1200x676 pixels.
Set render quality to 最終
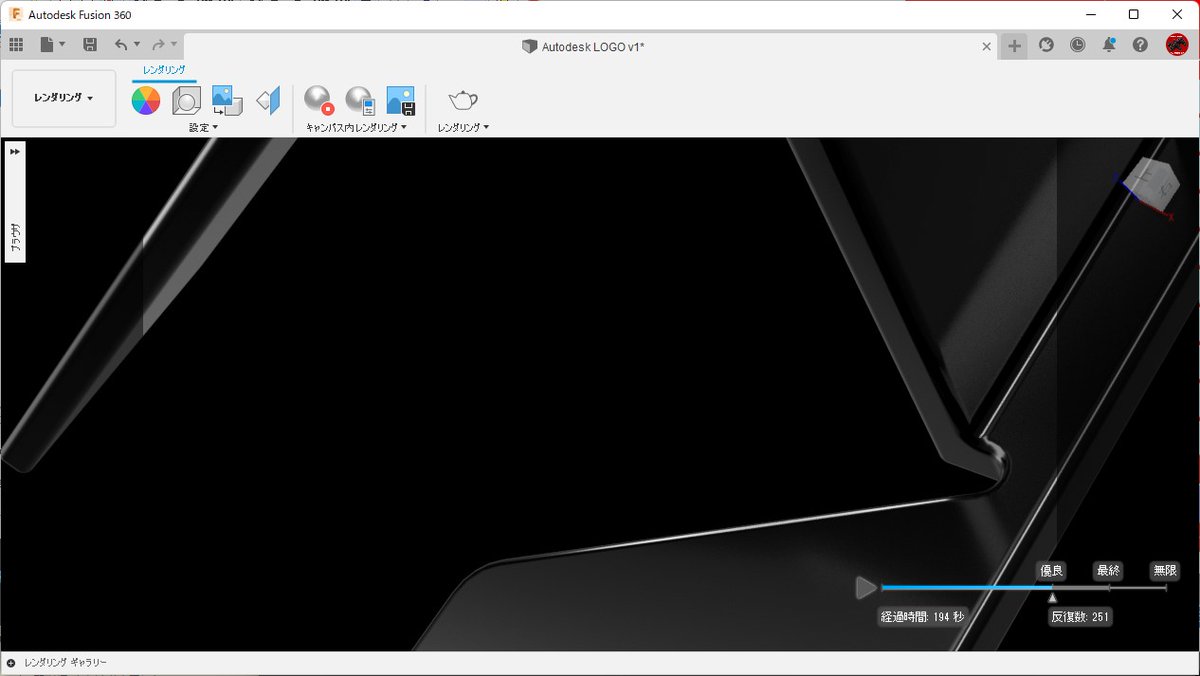[1108, 571]
